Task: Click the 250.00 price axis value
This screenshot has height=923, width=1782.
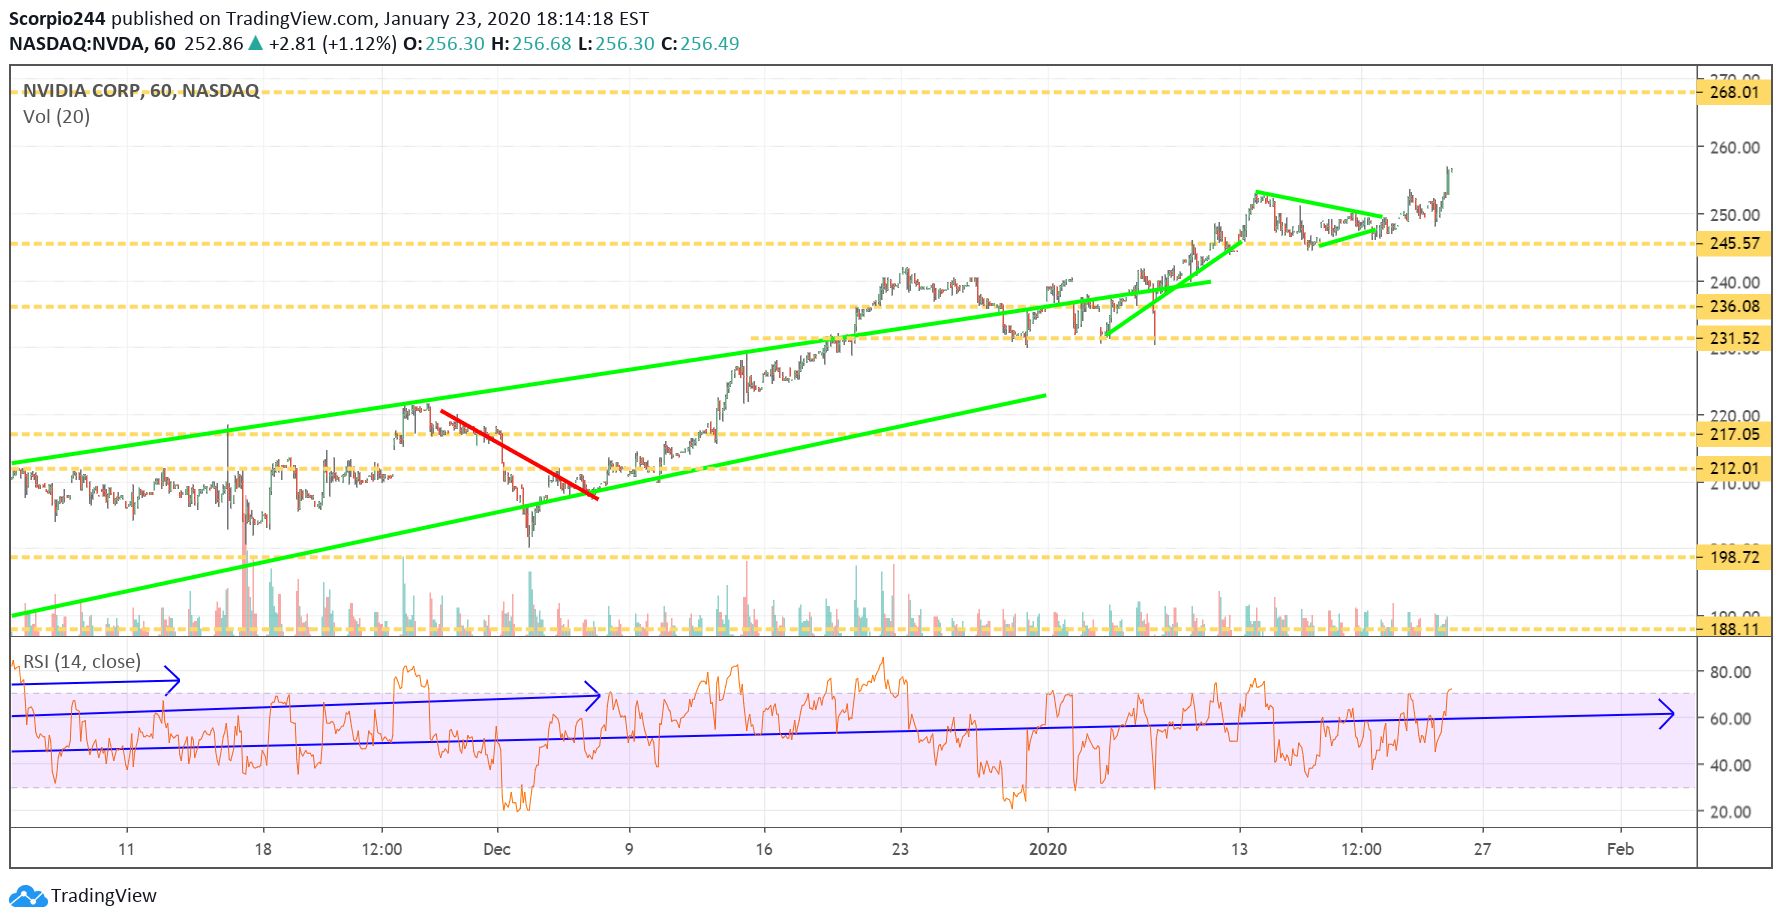Action: click(1735, 214)
